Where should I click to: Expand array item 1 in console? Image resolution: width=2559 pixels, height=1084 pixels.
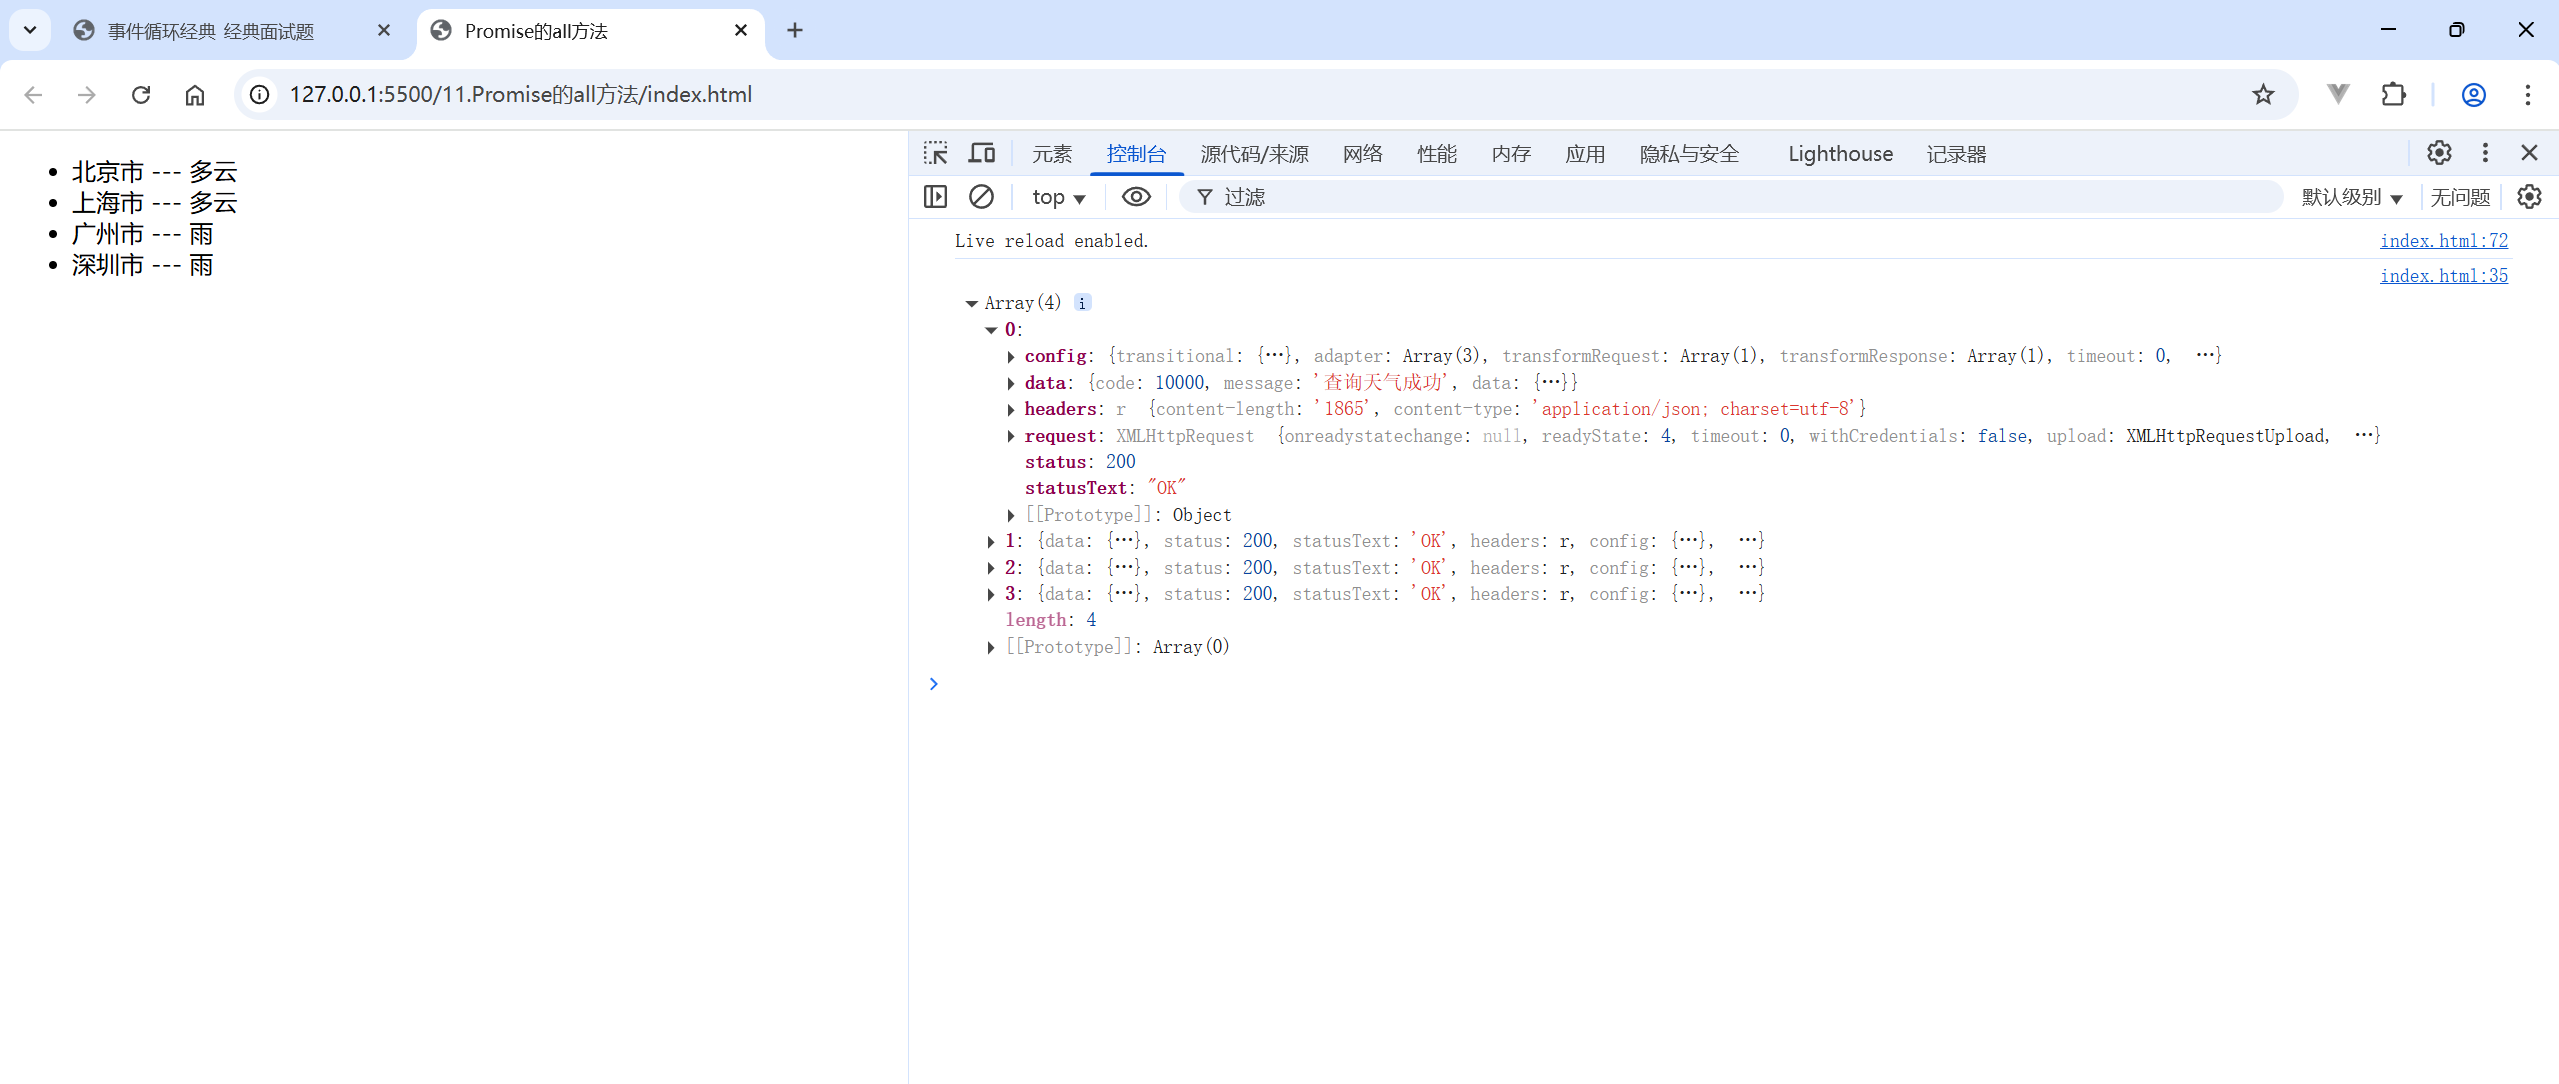991,541
